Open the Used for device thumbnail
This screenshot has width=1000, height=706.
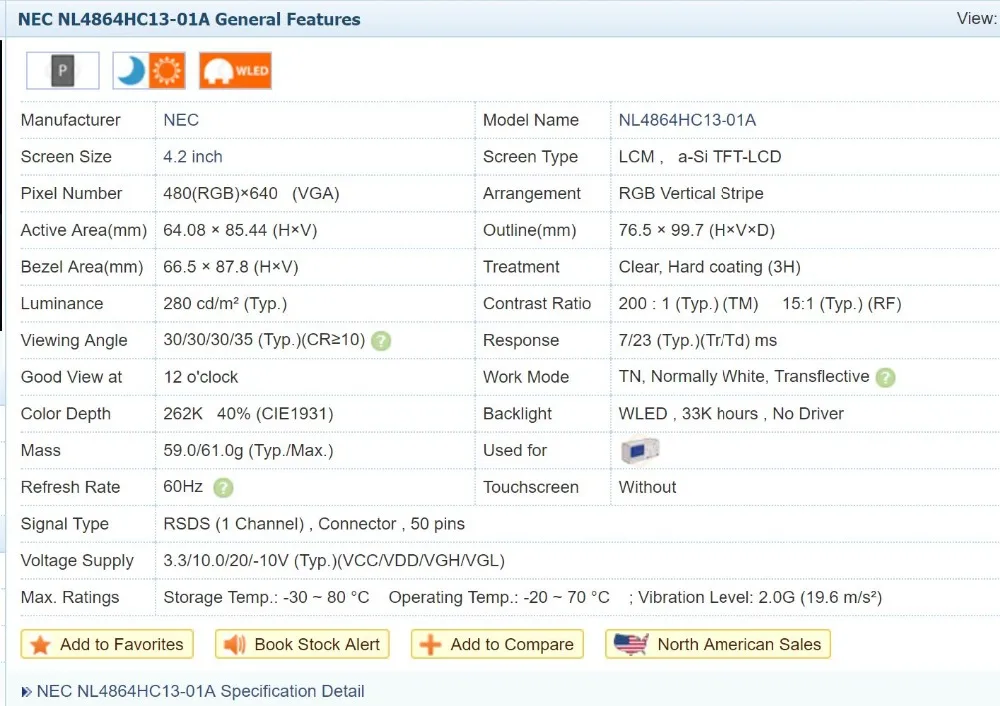click(x=639, y=451)
